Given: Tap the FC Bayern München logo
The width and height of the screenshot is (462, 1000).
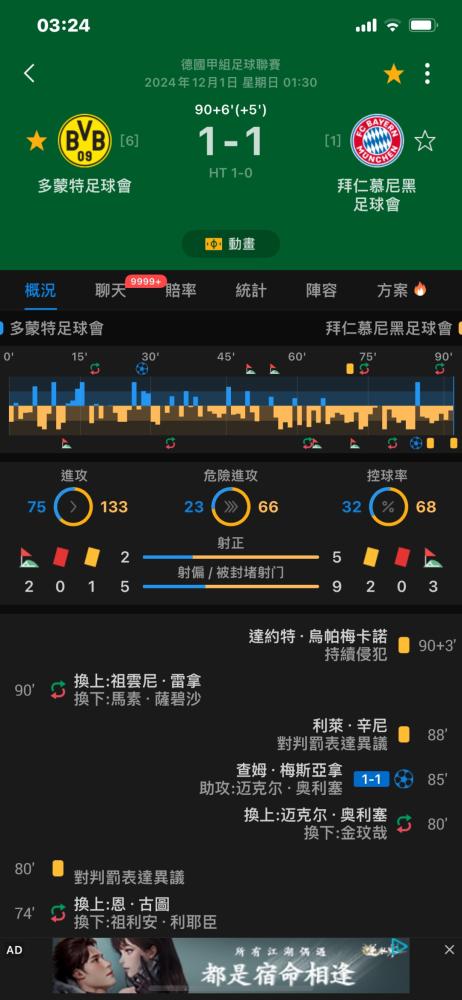Looking at the screenshot, I should (x=377, y=140).
